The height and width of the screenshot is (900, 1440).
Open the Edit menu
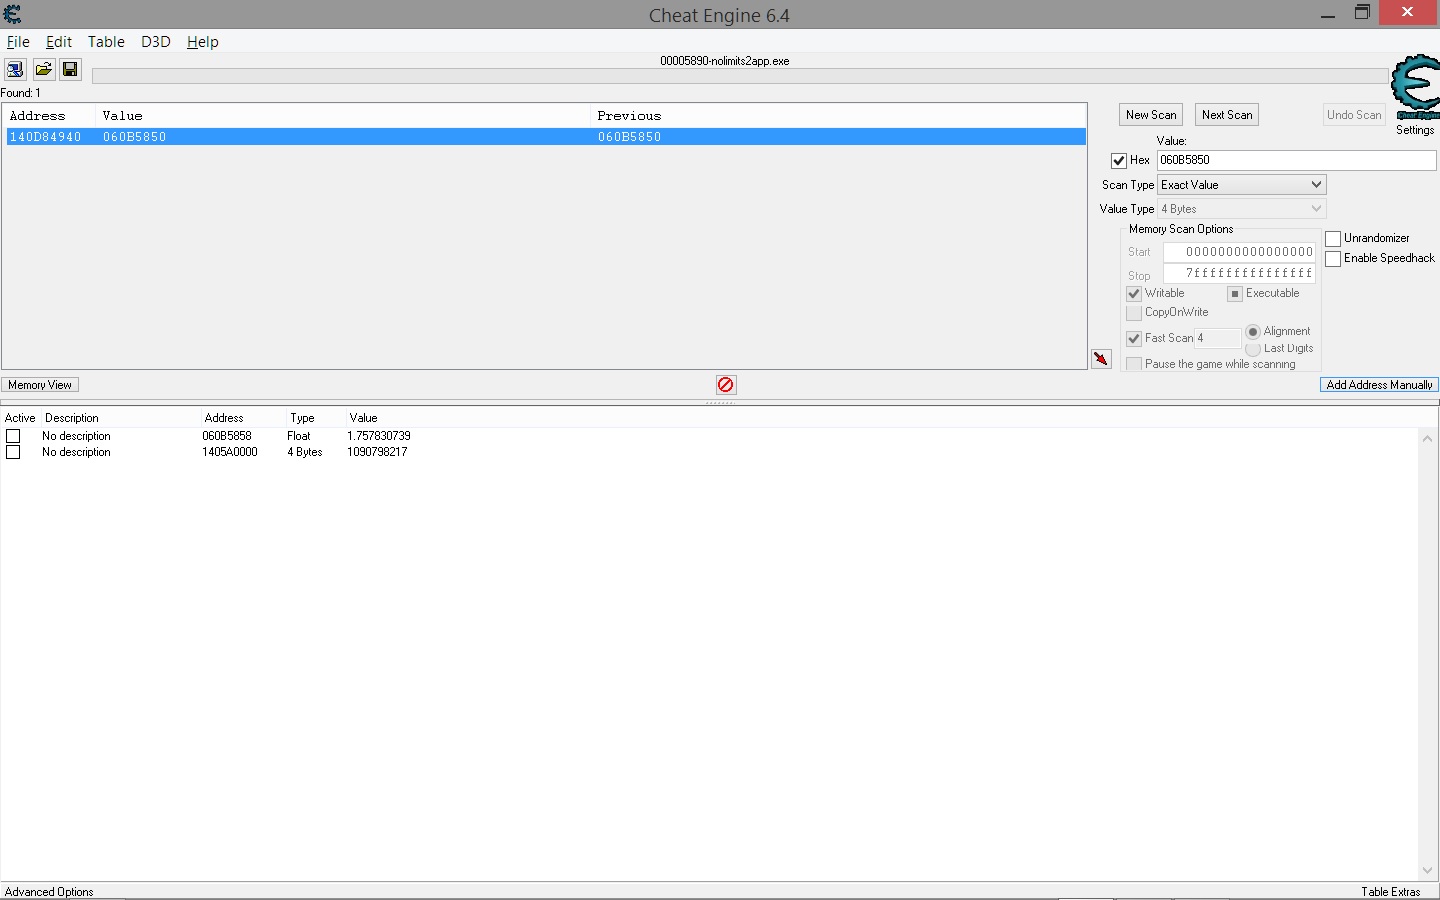click(x=59, y=42)
